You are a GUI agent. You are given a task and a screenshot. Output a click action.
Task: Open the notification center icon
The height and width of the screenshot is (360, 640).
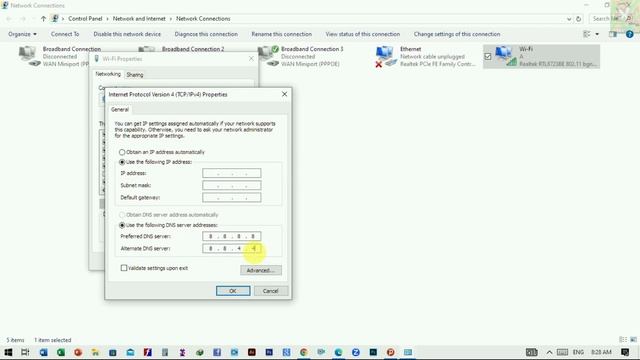tap(625, 352)
